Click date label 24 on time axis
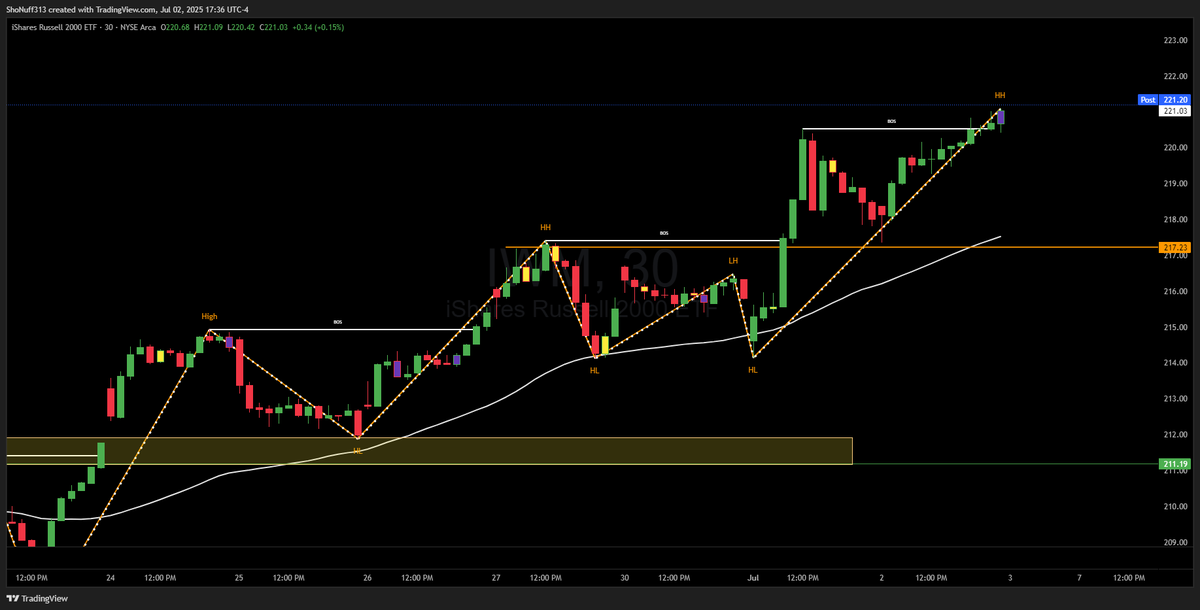 point(110,578)
